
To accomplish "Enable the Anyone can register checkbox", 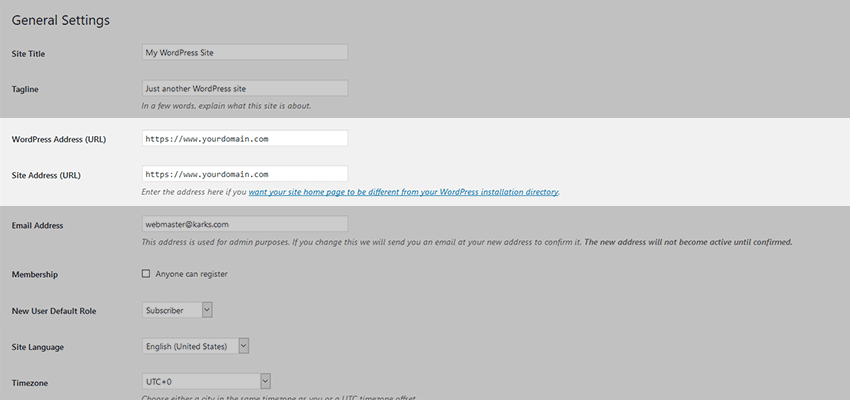I will pos(146,273).
